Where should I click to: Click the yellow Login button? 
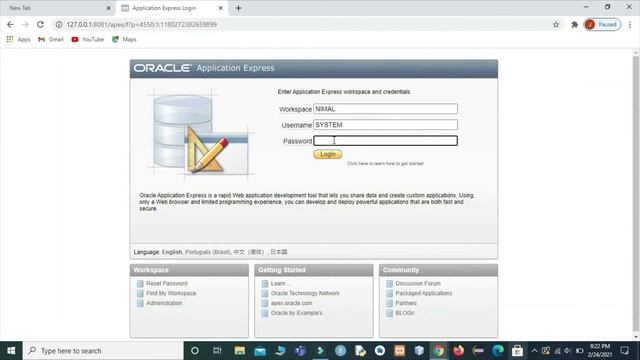[x=327, y=154]
